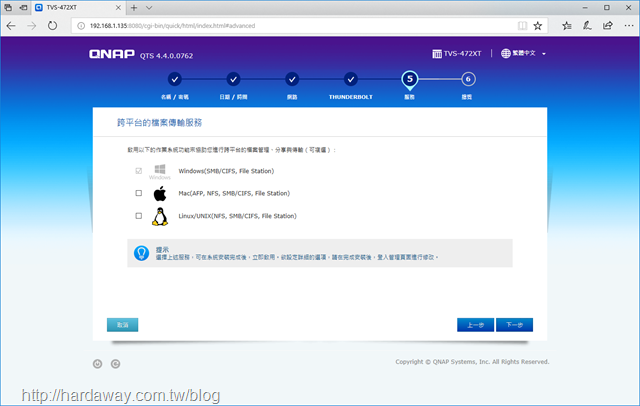This screenshot has height=406, width=640.
Task: Go to completed wizard step two
Action: [233, 79]
